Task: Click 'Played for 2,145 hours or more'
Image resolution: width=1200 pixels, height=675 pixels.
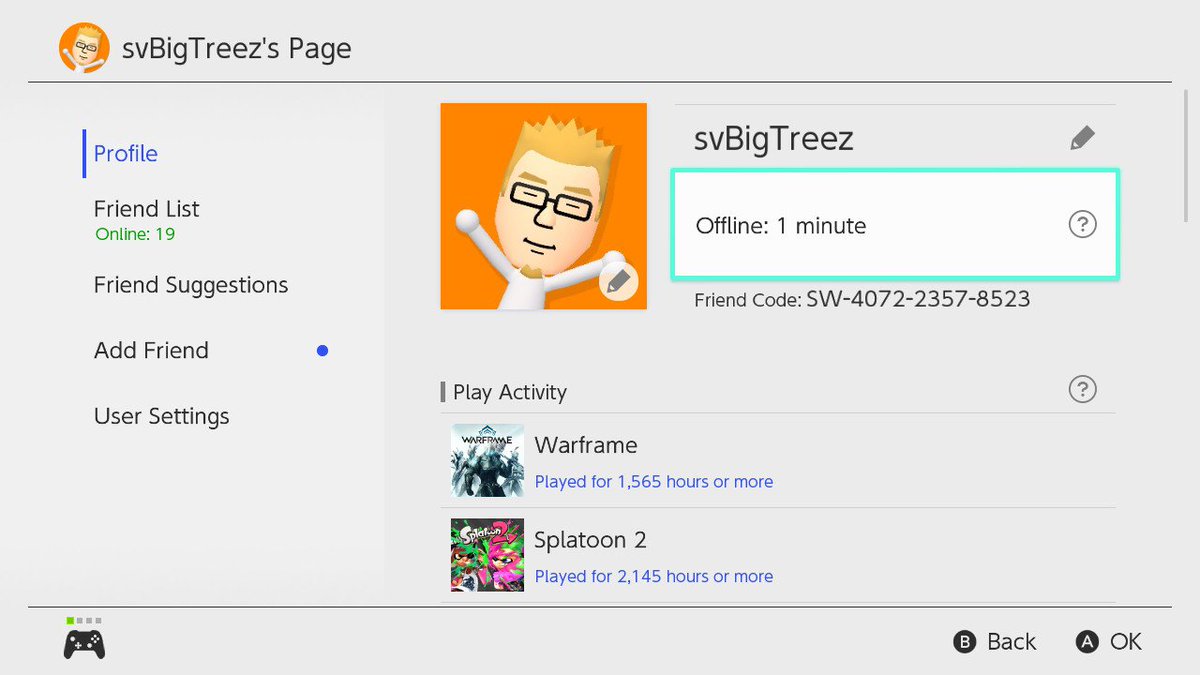Action: coord(654,576)
